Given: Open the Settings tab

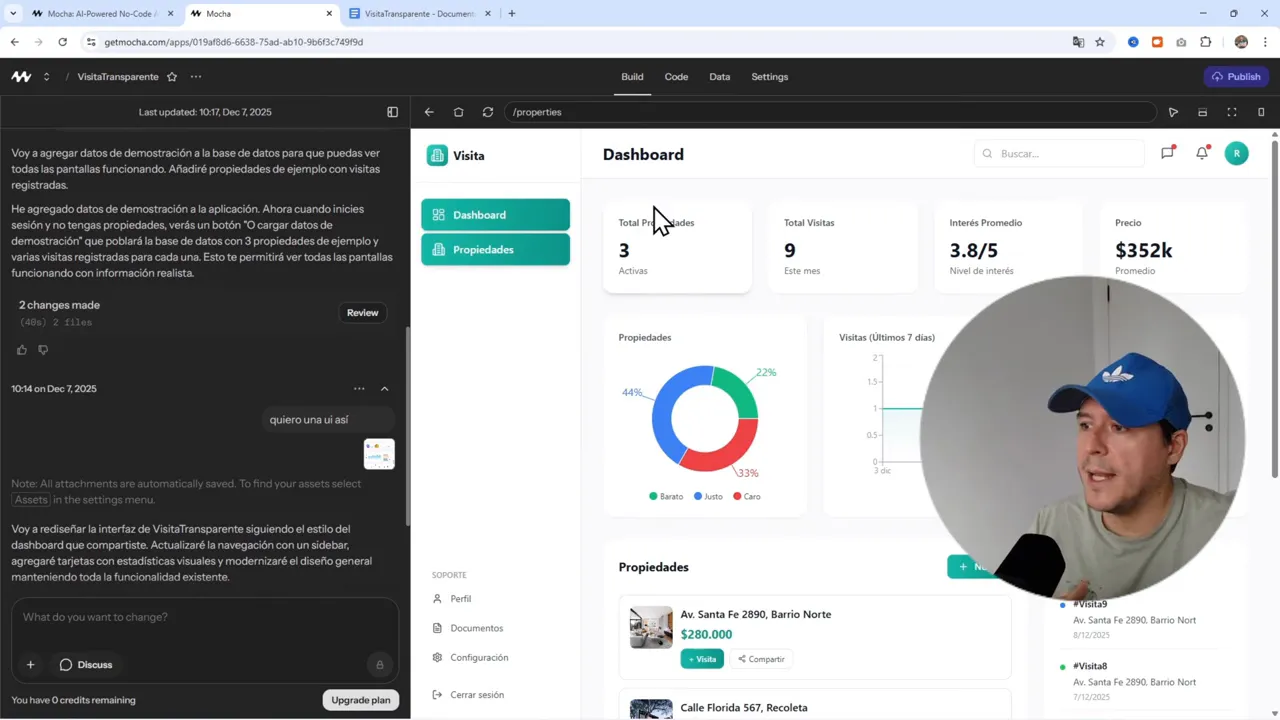Looking at the screenshot, I should pos(769,76).
